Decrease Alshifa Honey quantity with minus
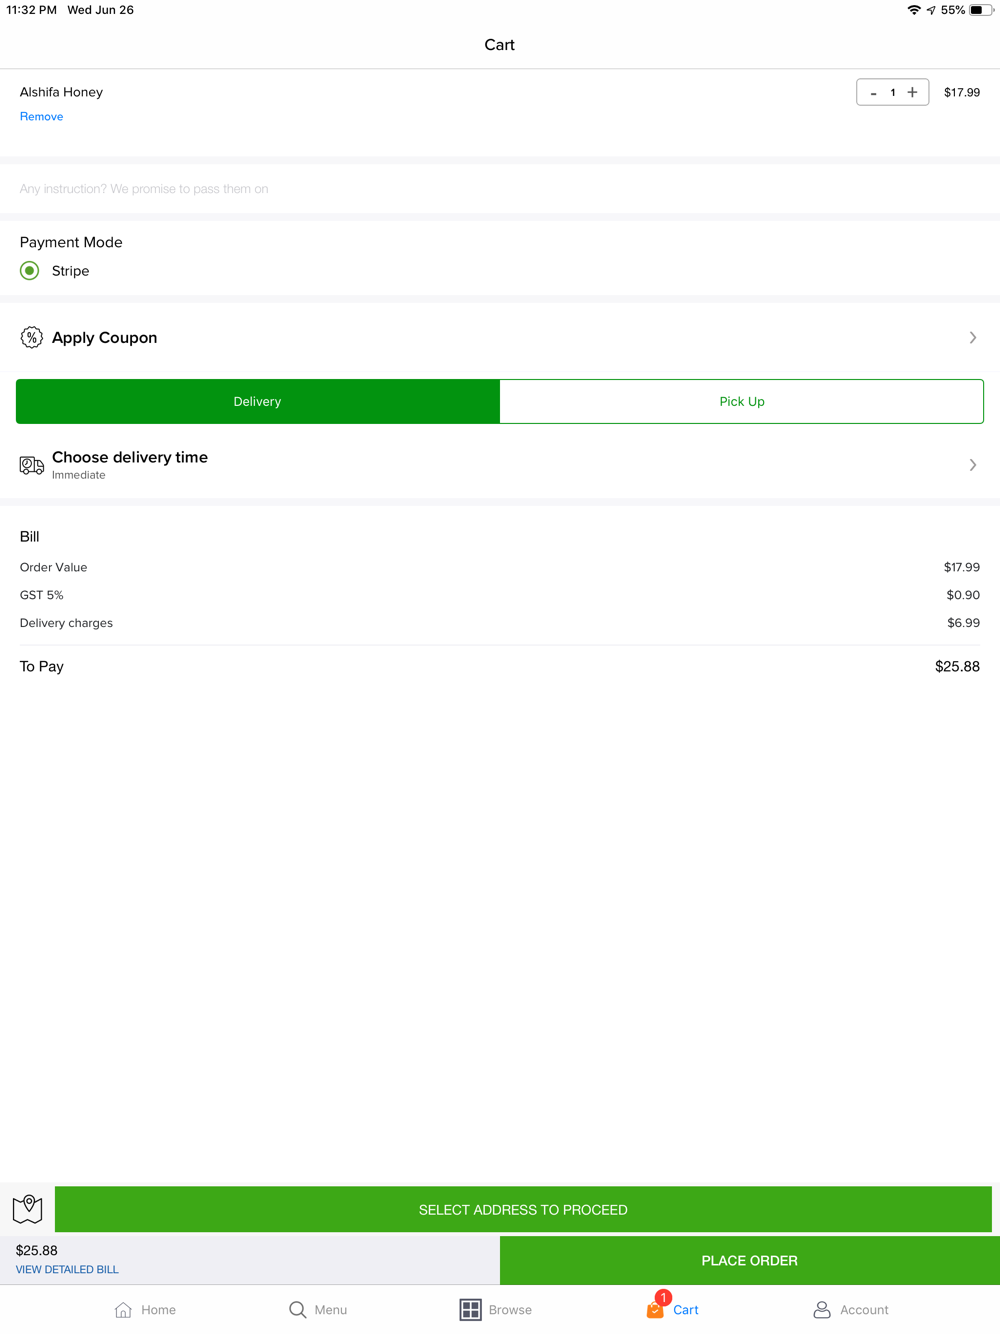Screen dimensions: 1000x1334 point(874,92)
